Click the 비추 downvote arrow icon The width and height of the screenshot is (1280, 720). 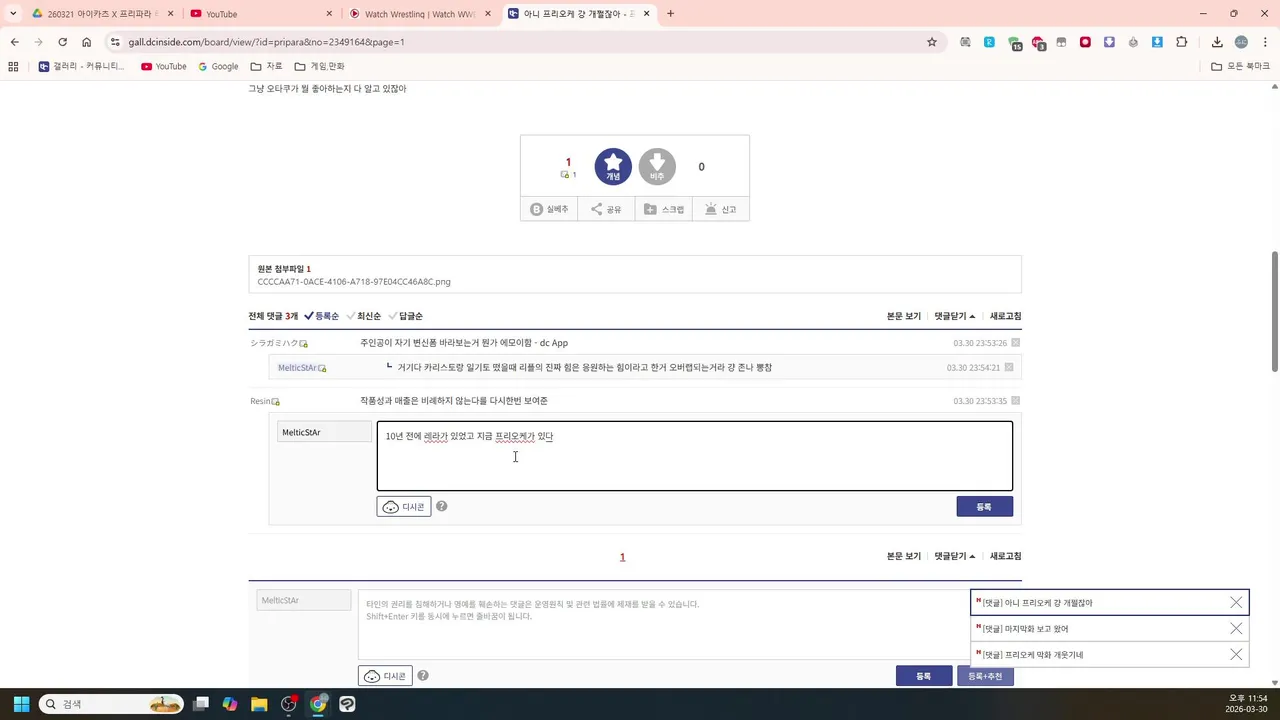(657, 167)
